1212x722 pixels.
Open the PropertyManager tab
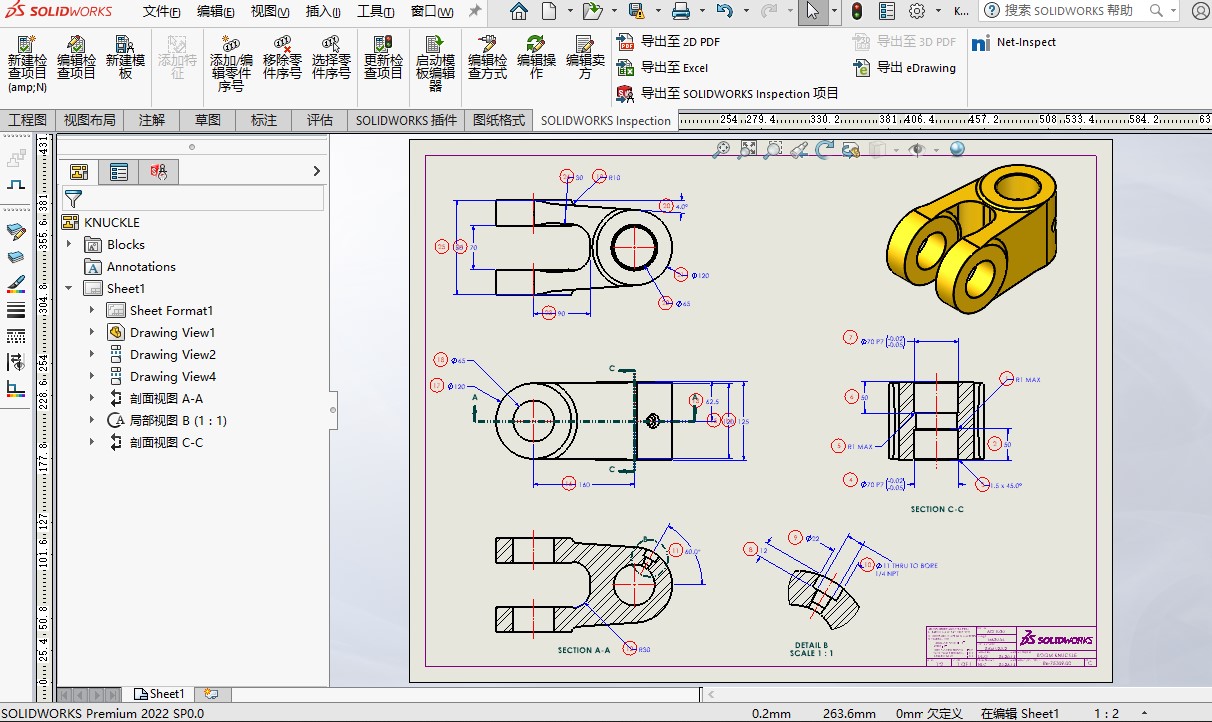(119, 172)
